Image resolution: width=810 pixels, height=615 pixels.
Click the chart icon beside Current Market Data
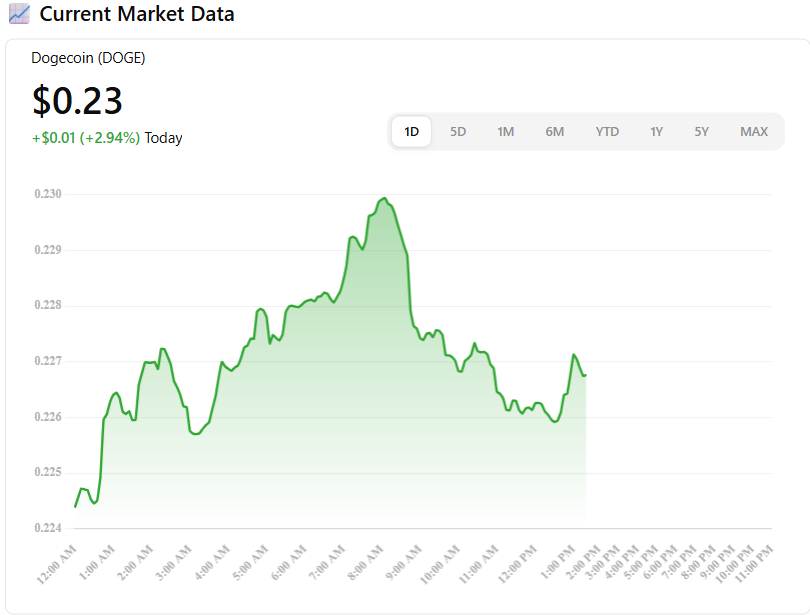(19, 13)
